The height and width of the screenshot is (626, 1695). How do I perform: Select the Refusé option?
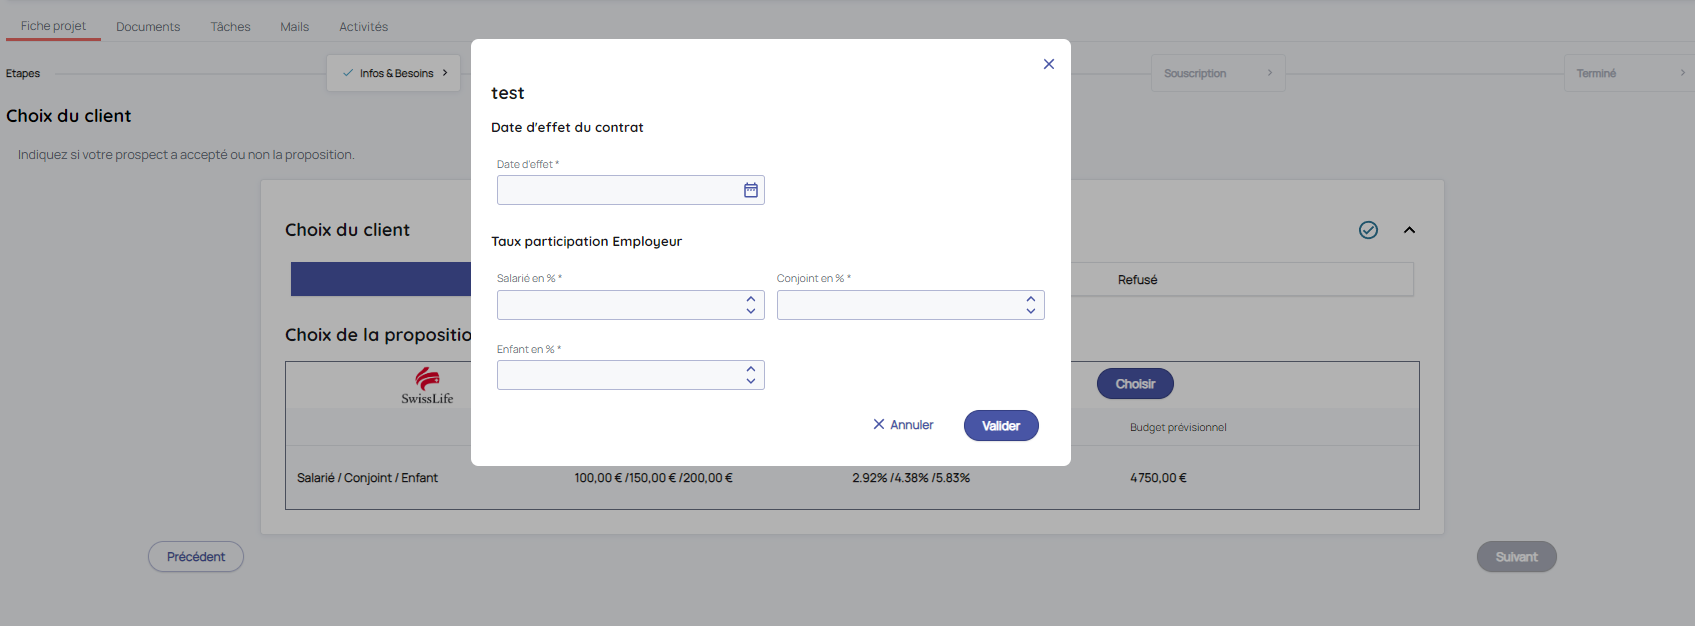(1137, 280)
